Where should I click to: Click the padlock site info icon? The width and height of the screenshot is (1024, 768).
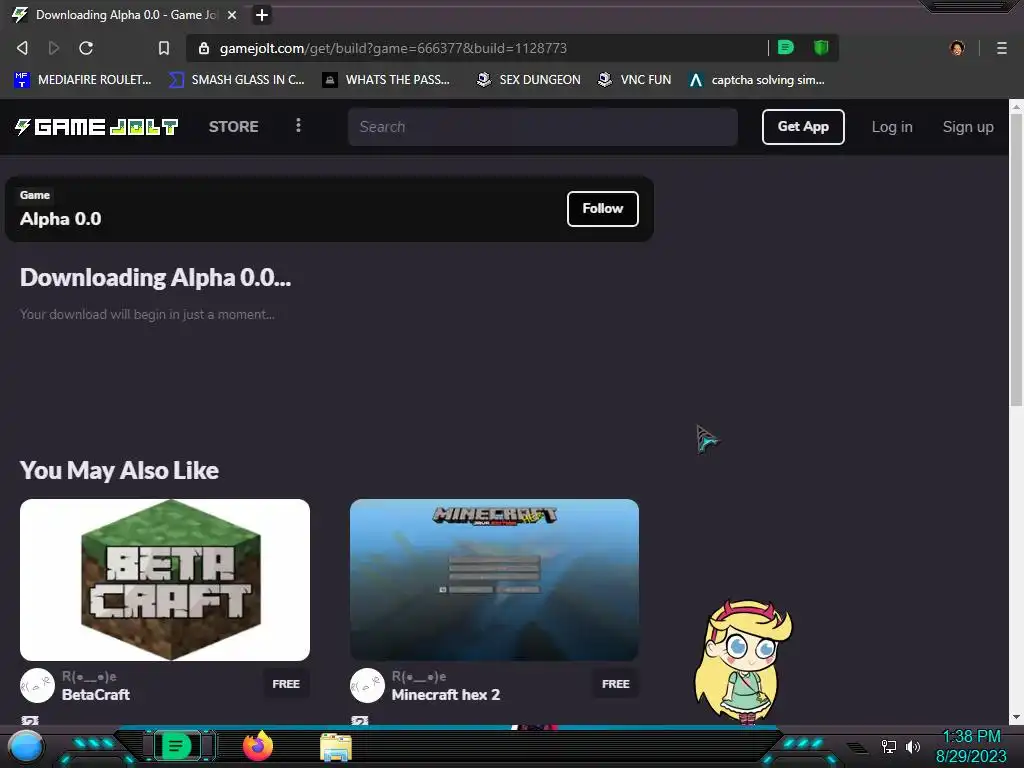coord(204,48)
